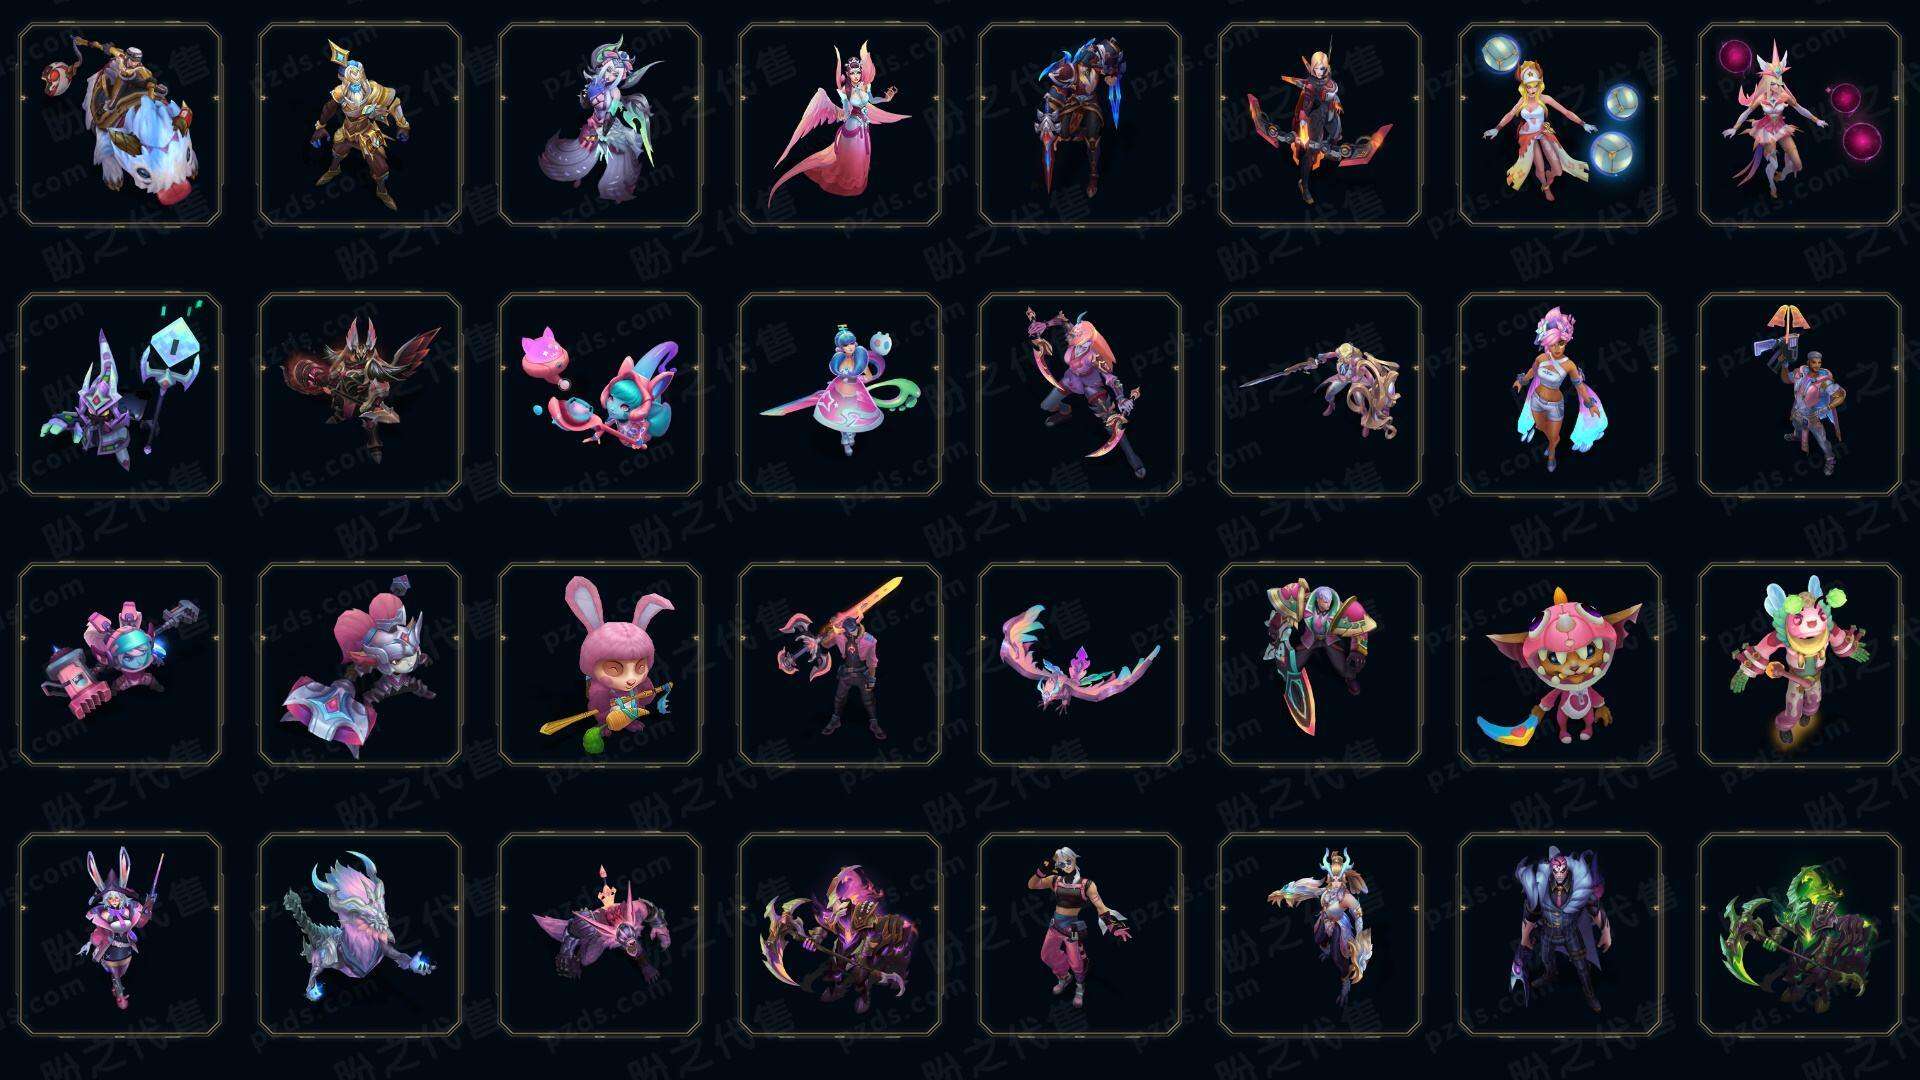Choose the purple wizard with crystal staff
Image resolution: width=1920 pixels, height=1080 pixels.
click(x=120, y=394)
